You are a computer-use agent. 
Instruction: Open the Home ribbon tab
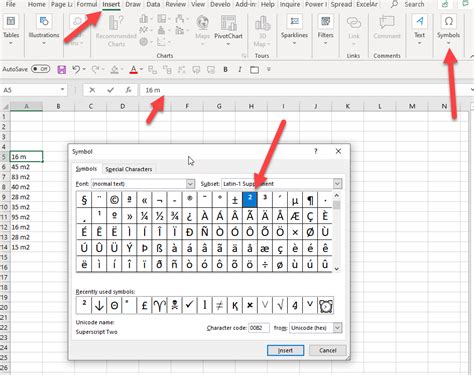(37, 4)
